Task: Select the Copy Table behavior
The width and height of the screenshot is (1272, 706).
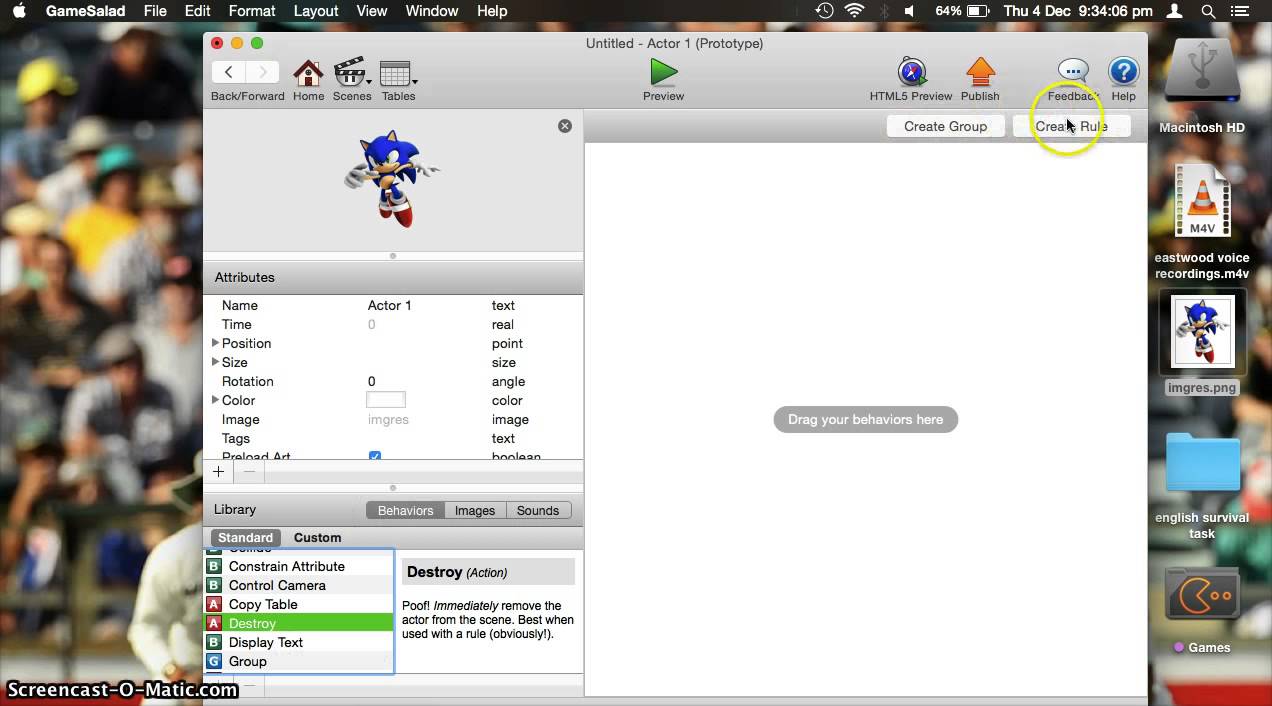Action: (263, 604)
